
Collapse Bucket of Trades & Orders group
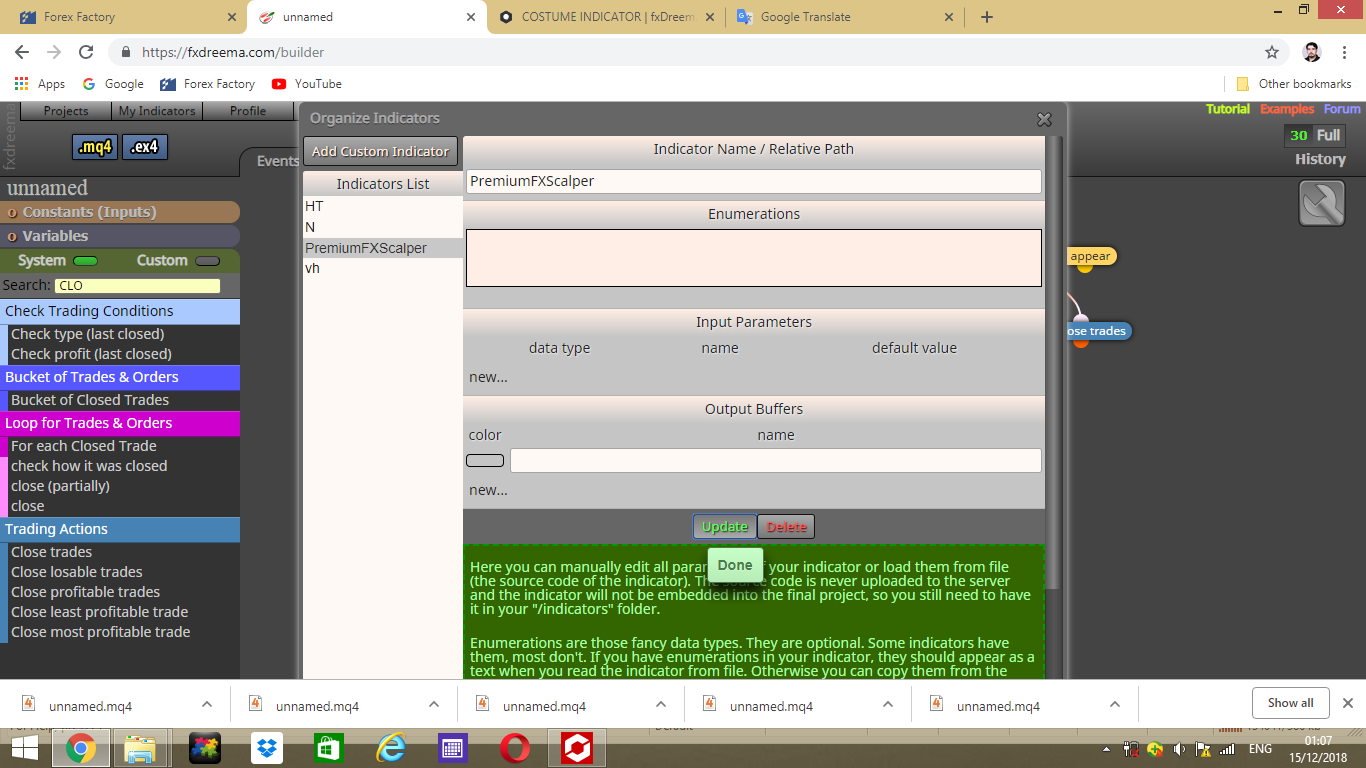(120, 377)
